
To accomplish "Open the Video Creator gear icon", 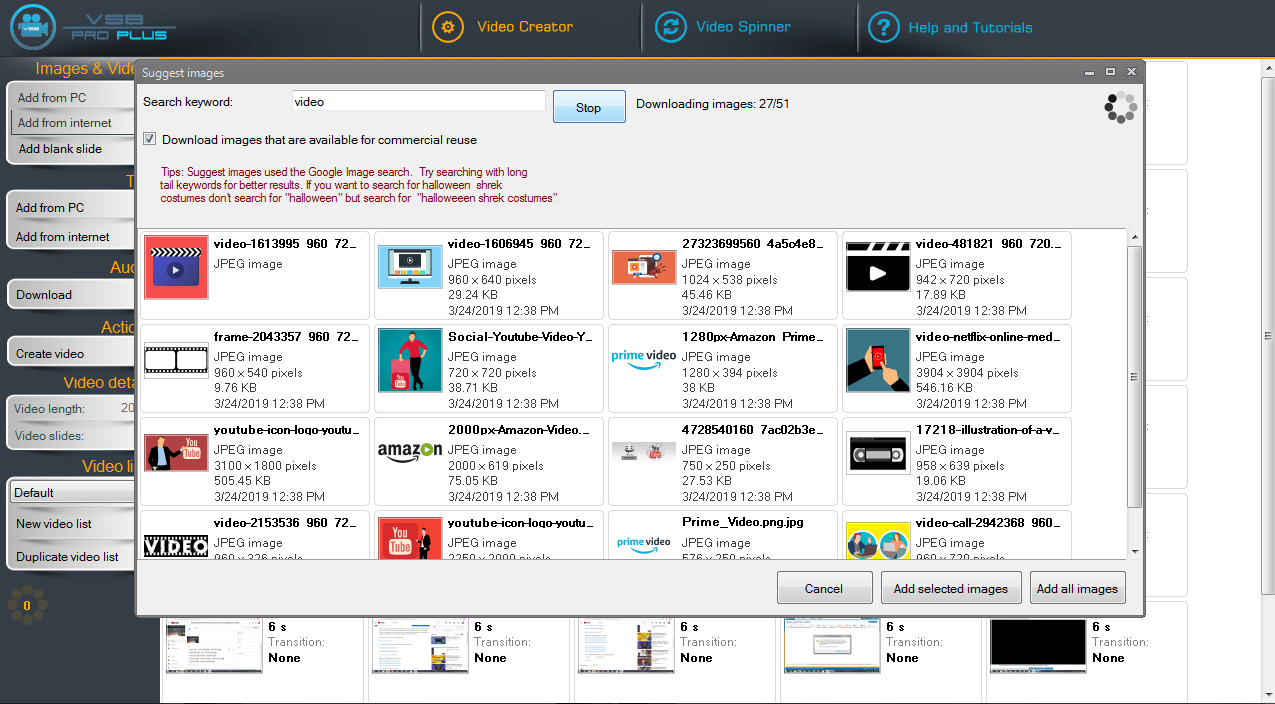I will pos(448,27).
